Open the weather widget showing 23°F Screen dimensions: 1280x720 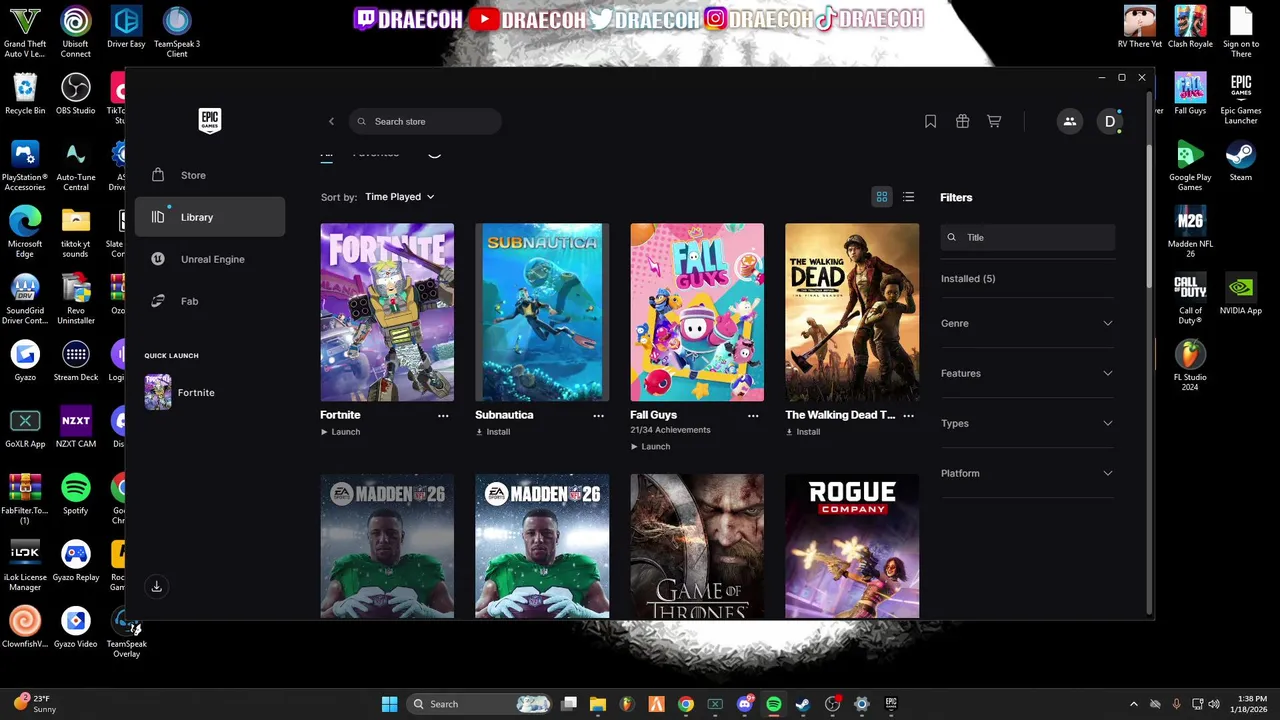[35, 704]
